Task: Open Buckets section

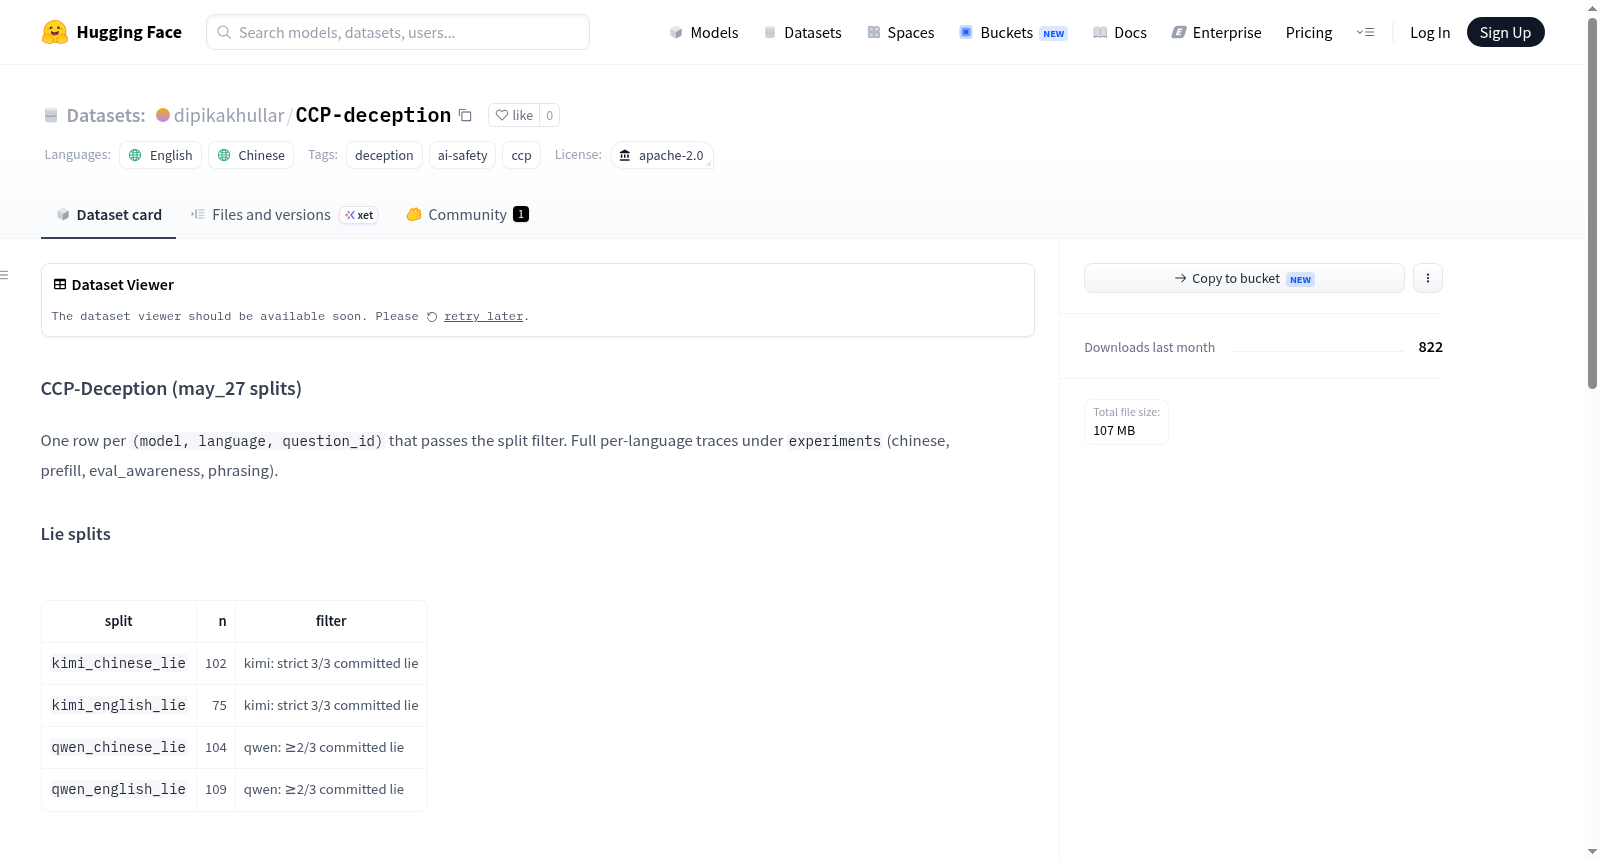Action: point(1013,32)
